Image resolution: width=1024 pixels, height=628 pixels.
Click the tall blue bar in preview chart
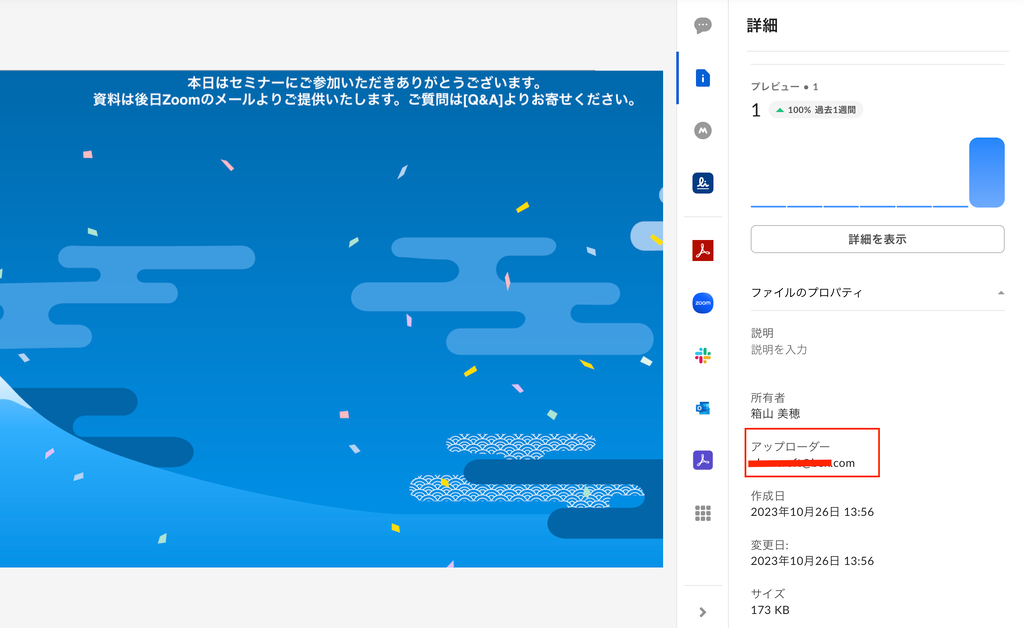(986, 172)
